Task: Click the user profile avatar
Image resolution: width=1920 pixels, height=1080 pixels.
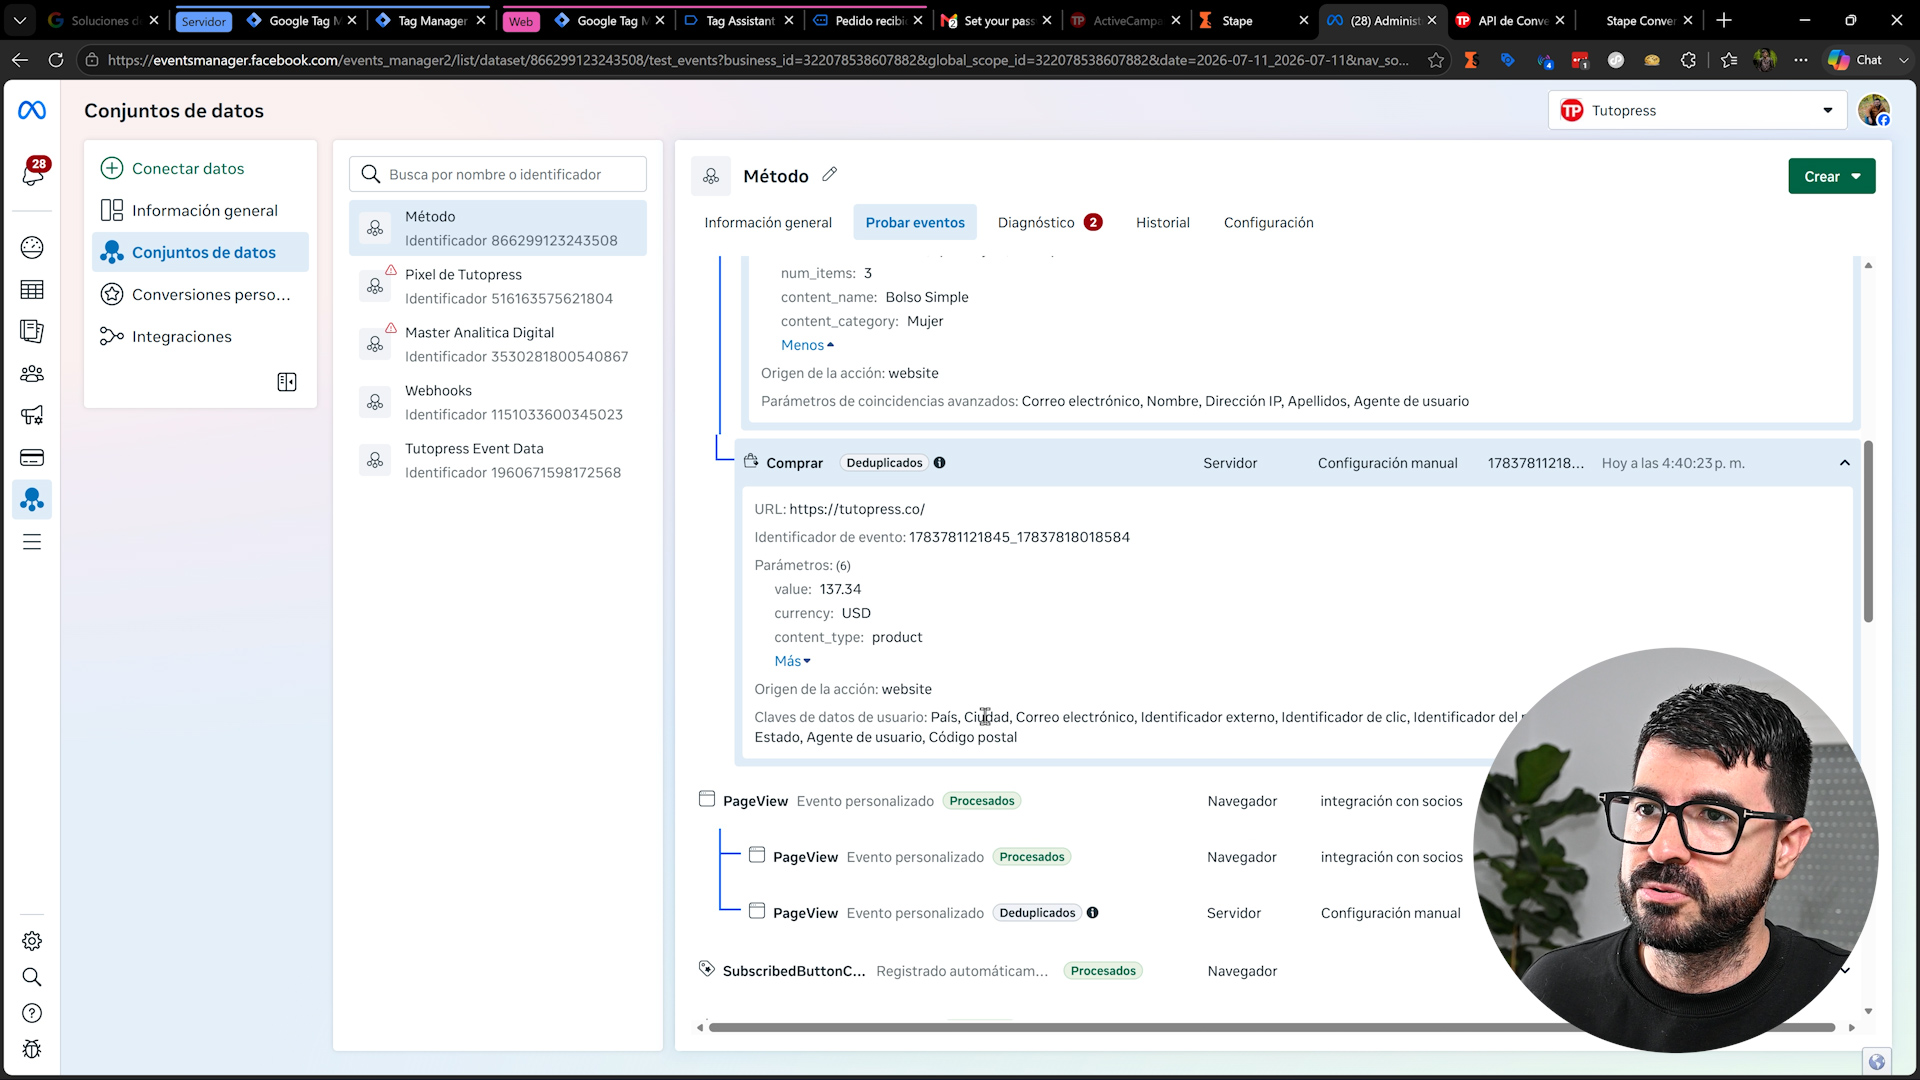Action: coord(1874,110)
